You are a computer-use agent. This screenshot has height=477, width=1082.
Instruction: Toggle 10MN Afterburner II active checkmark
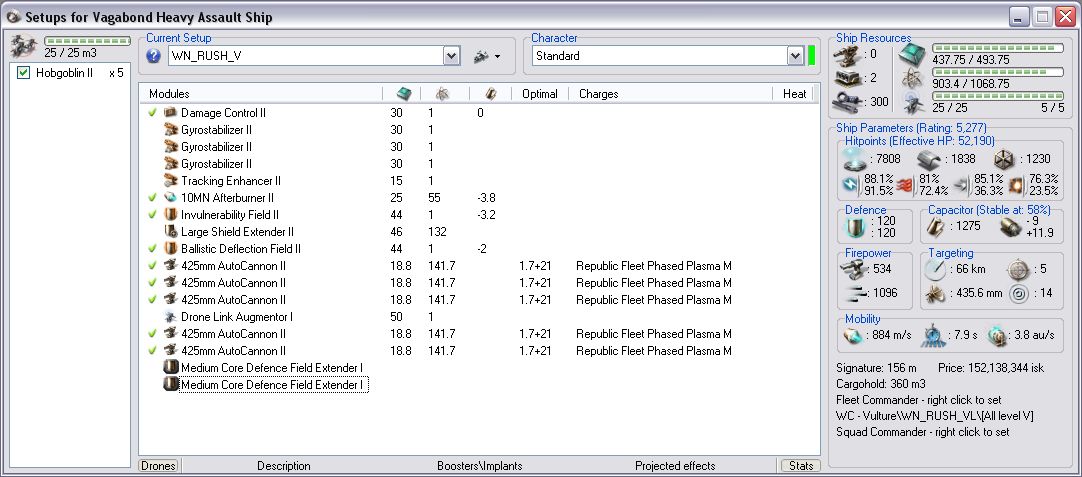153,197
